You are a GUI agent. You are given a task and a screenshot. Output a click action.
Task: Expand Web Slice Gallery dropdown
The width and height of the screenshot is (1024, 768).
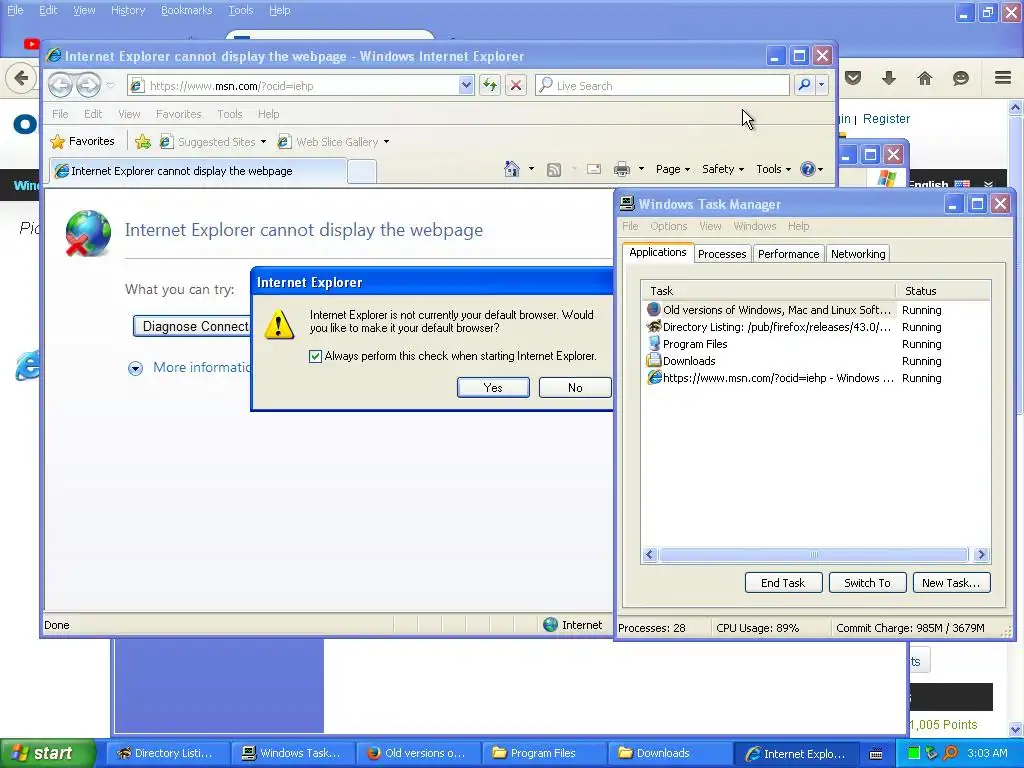coord(386,142)
